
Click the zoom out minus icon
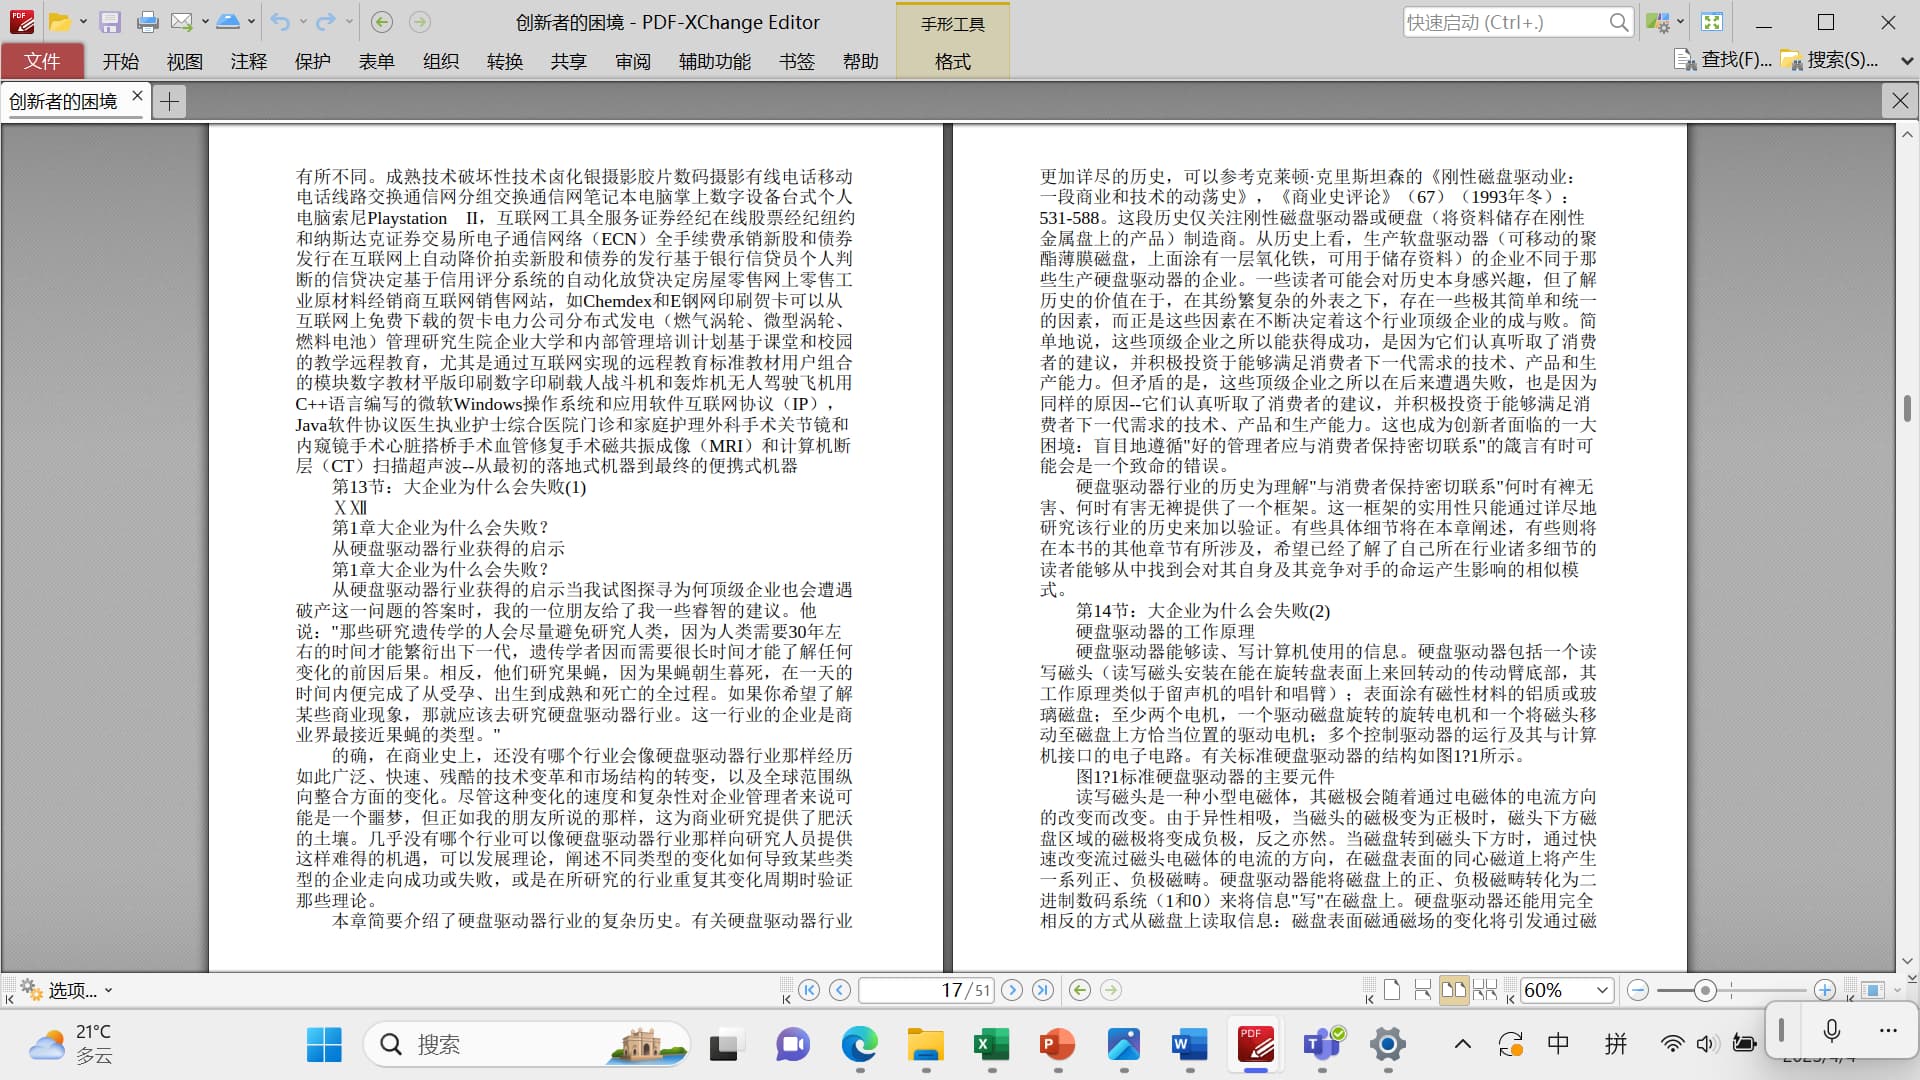click(x=1637, y=990)
